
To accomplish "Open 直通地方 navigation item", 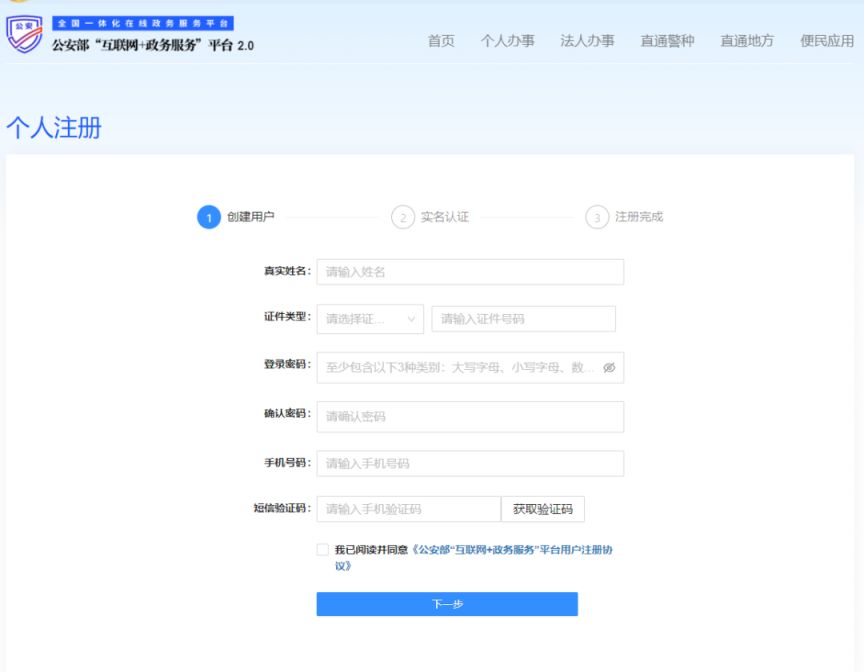I will (x=747, y=41).
